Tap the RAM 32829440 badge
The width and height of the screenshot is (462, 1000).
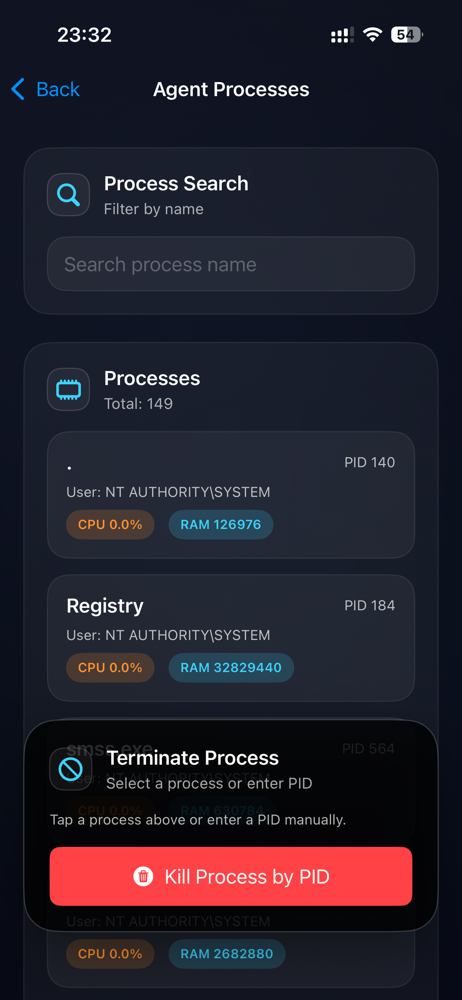pos(231,668)
